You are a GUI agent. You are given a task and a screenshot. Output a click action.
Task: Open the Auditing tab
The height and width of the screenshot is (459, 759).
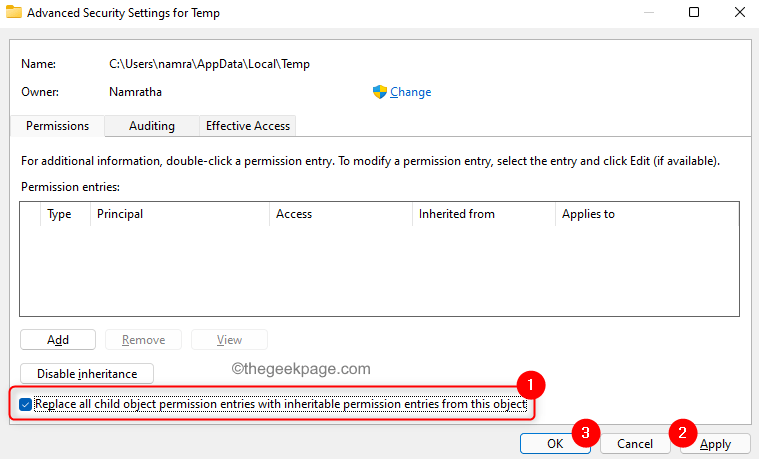pos(152,126)
